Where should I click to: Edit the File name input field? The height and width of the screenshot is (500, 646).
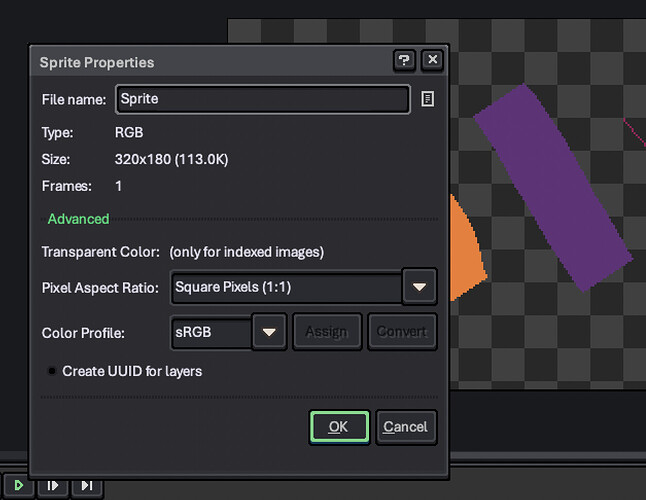point(263,99)
